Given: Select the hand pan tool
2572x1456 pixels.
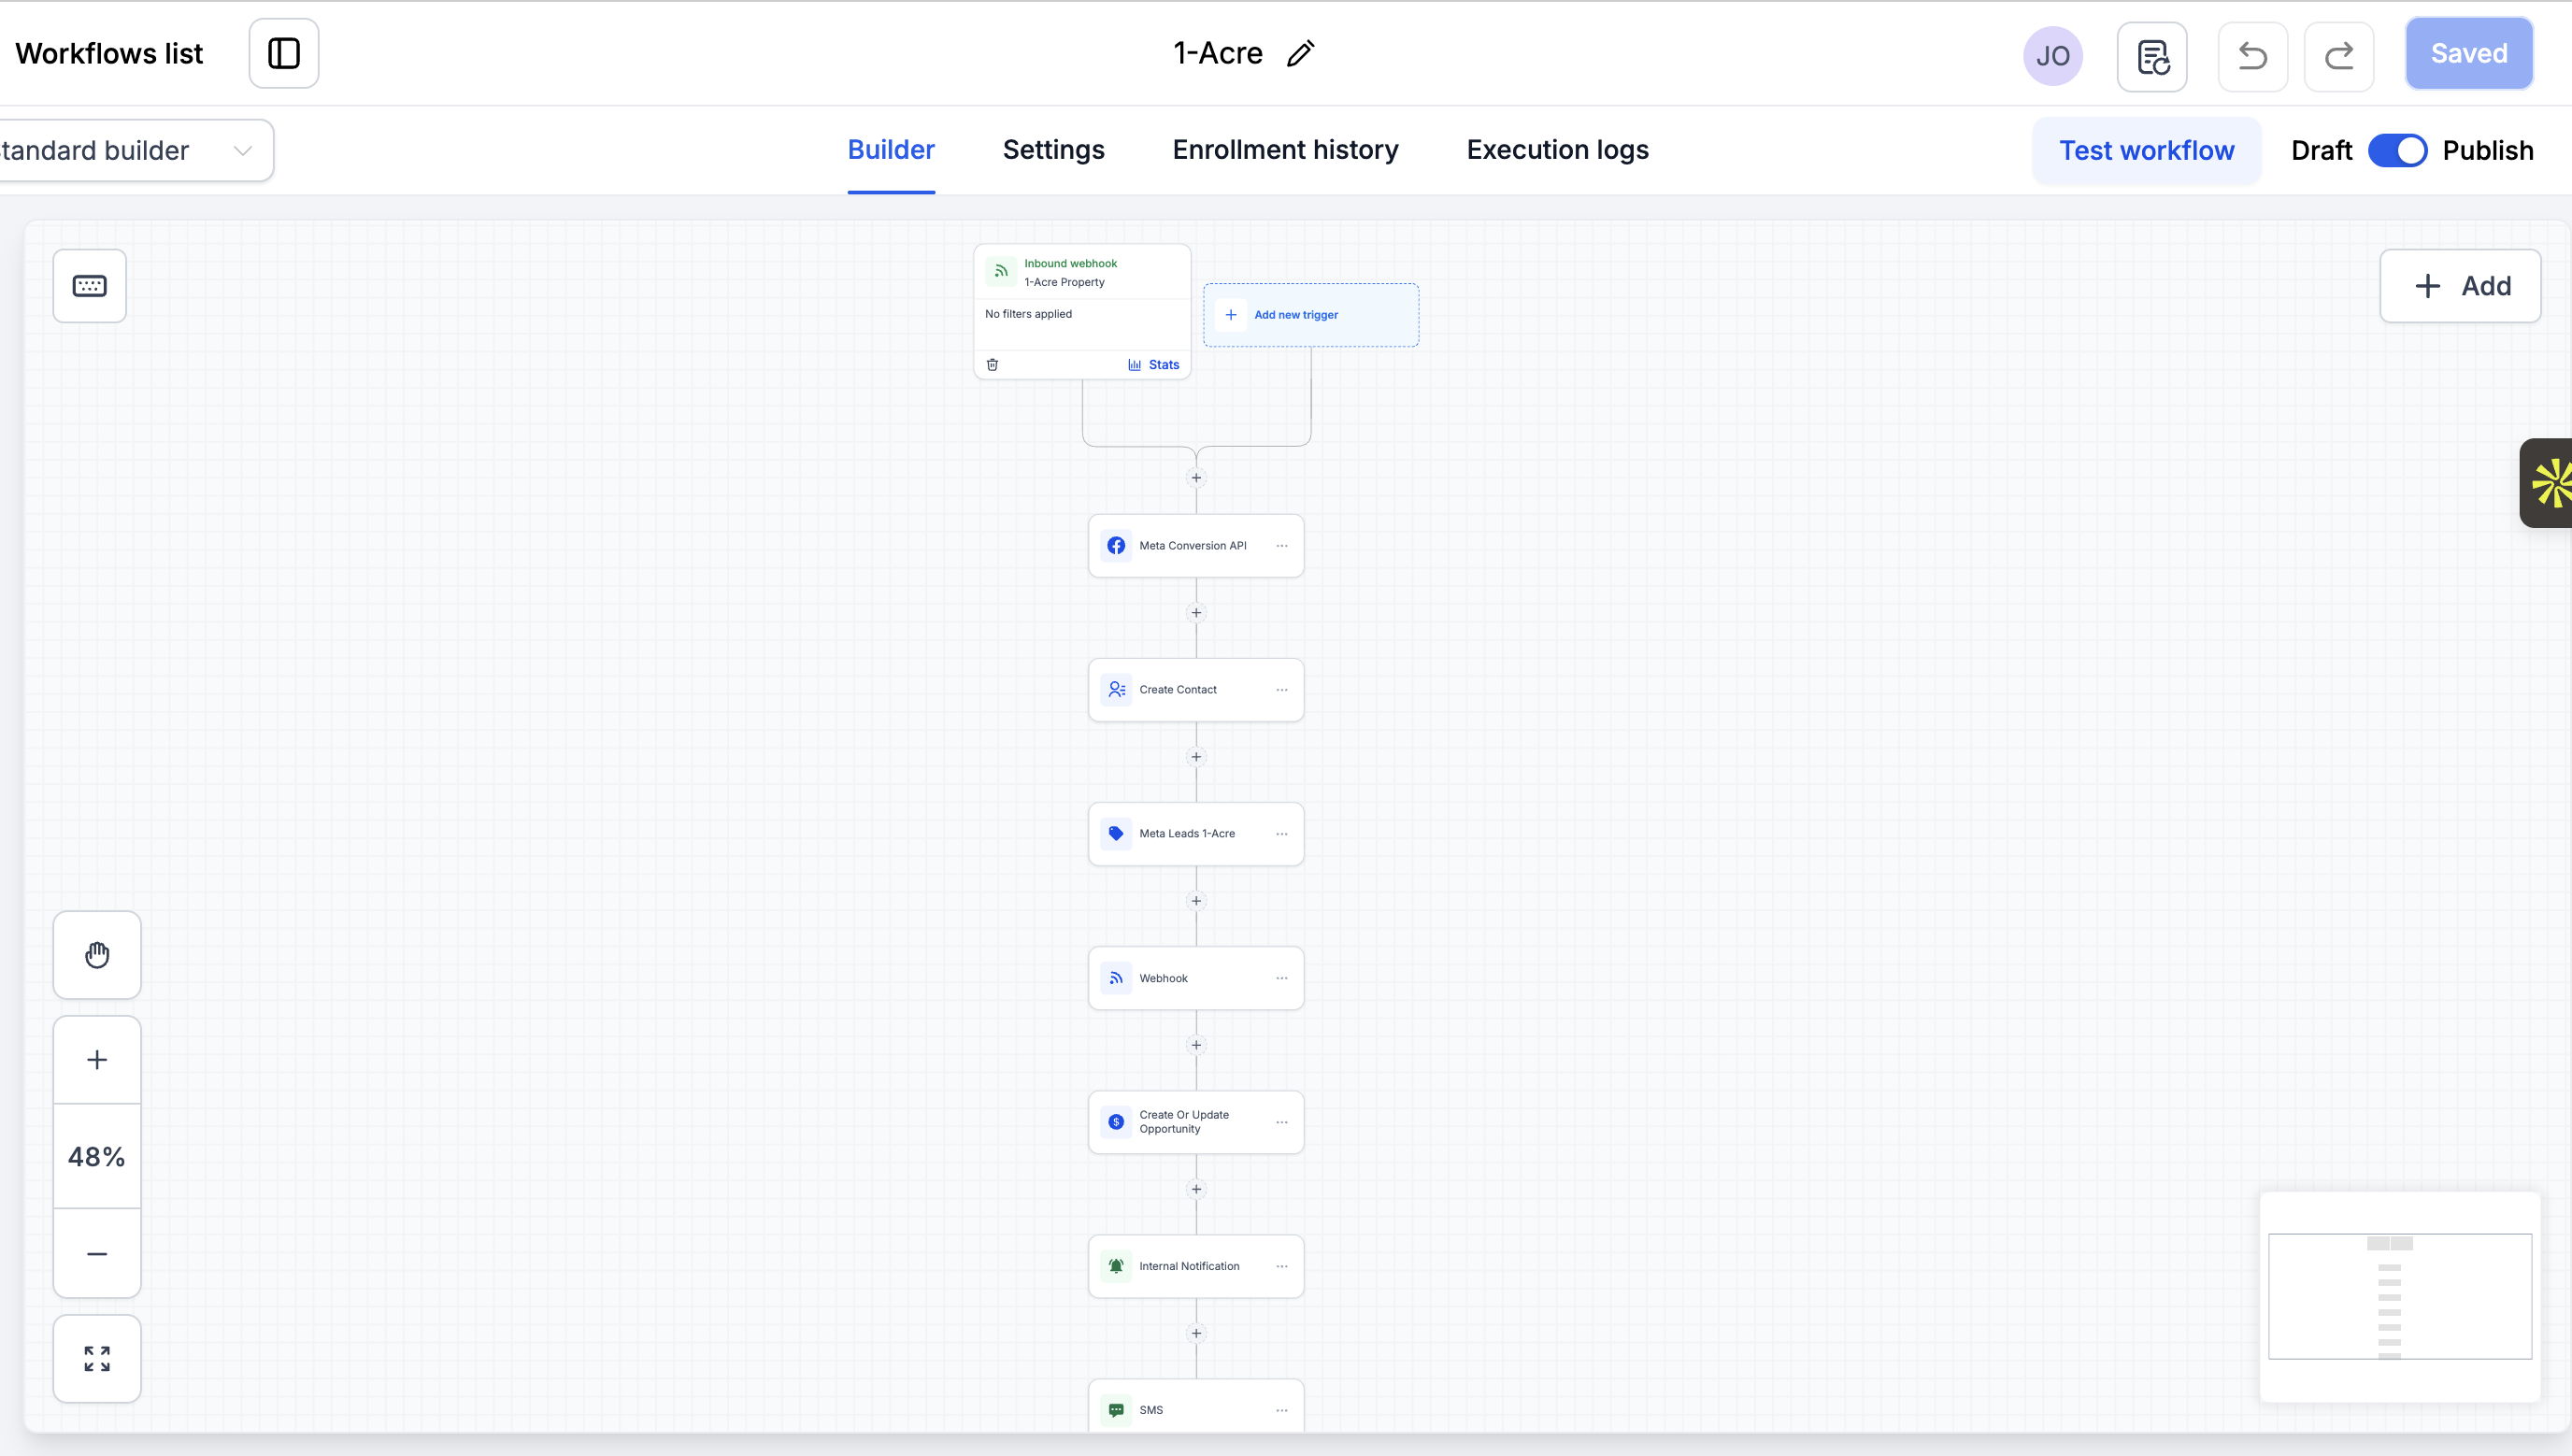Looking at the screenshot, I should pyautogui.click(x=97, y=955).
